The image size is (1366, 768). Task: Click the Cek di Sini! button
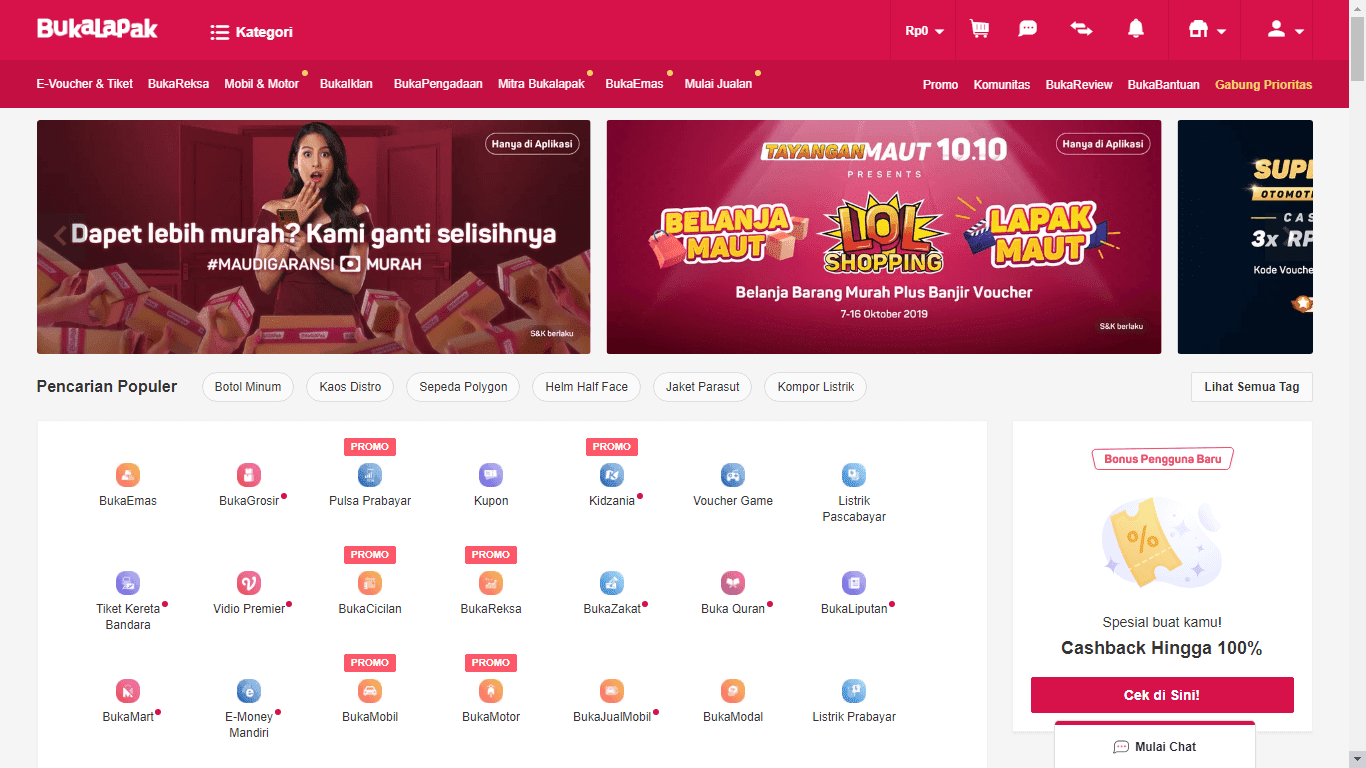pos(1162,695)
